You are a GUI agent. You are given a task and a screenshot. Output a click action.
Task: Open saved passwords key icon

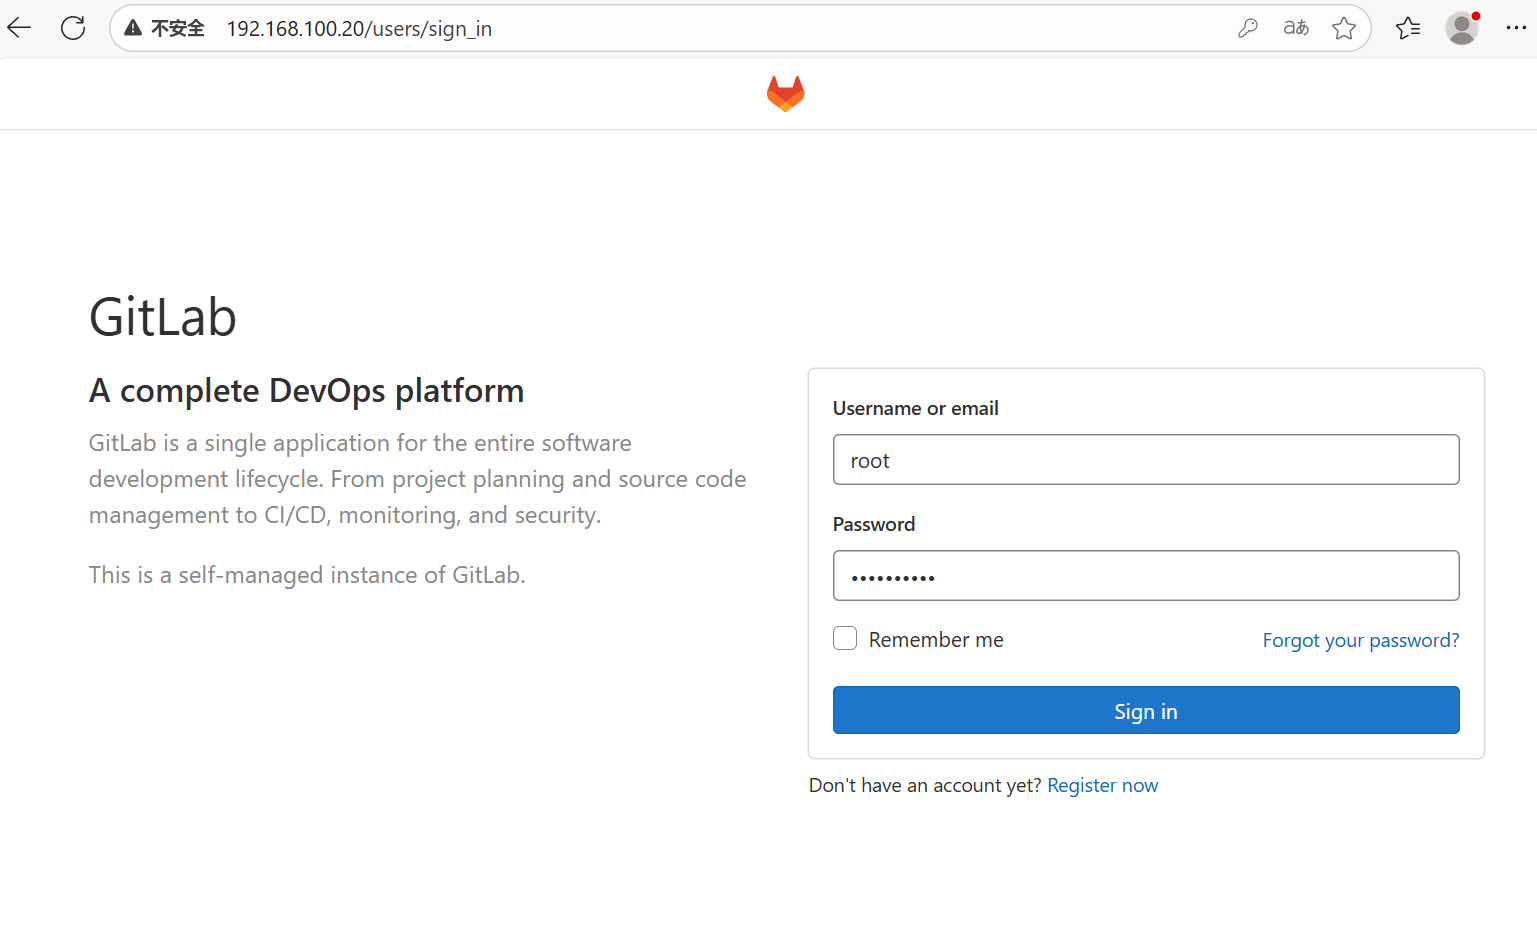coord(1247,28)
